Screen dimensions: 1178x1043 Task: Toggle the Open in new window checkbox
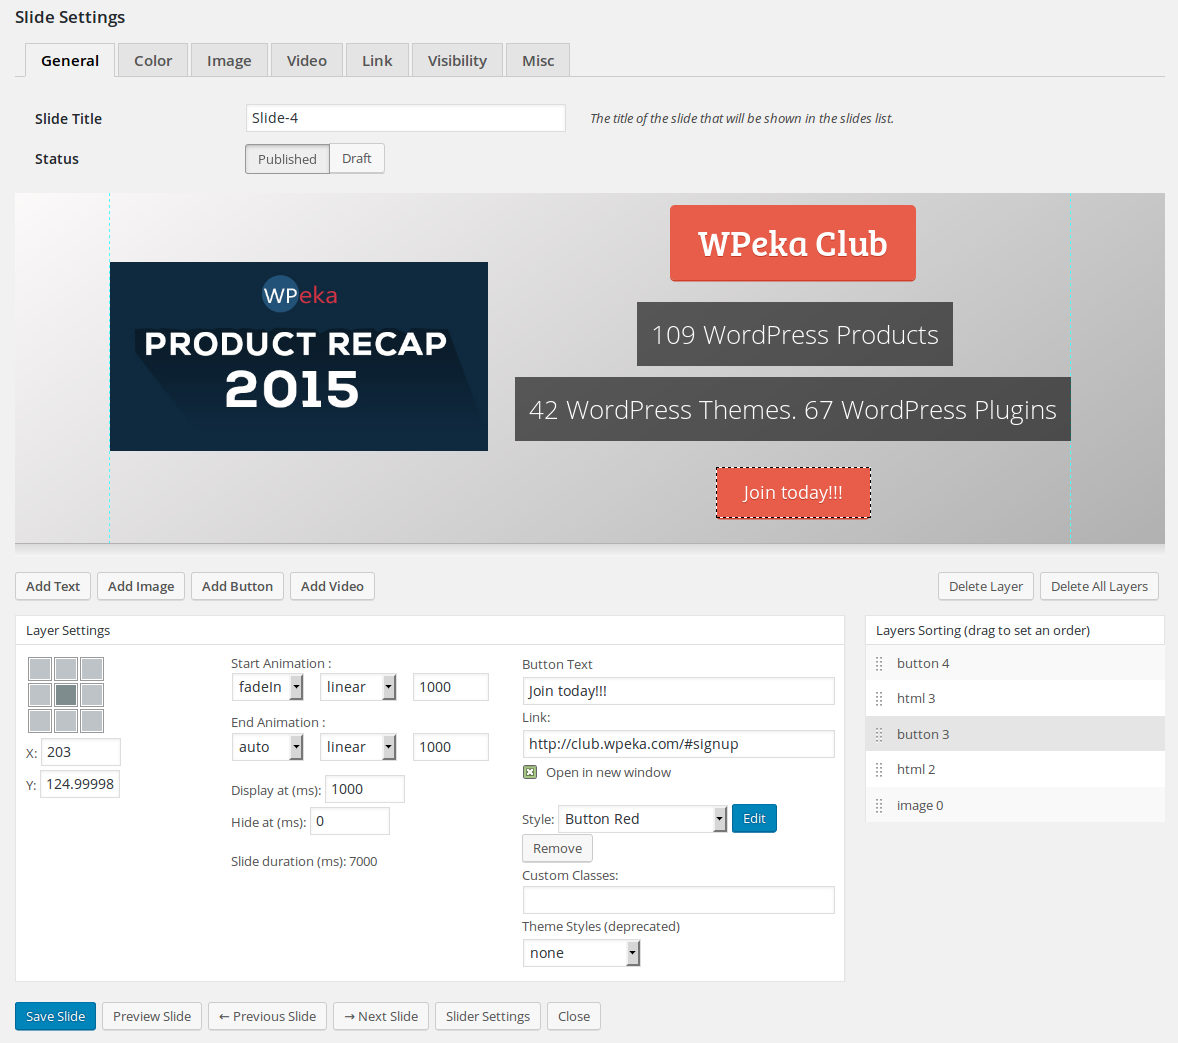(x=530, y=772)
